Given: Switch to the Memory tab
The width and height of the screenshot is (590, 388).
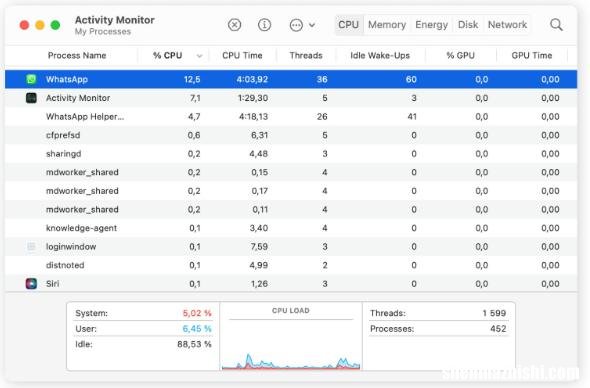Looking at the screenshot, I should [387, 25].
